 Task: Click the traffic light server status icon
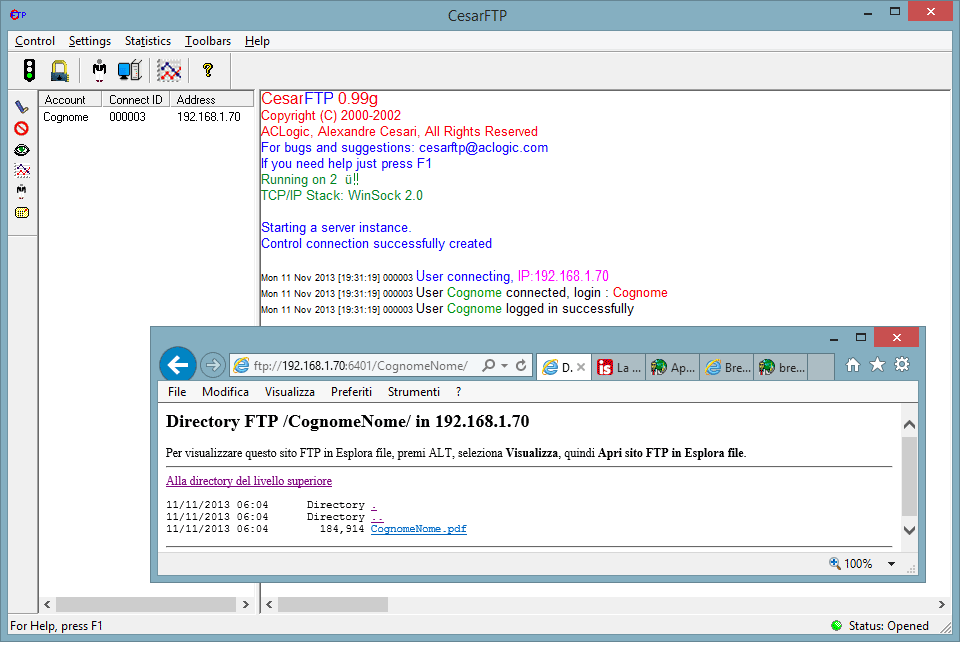(x=29, y=71)
